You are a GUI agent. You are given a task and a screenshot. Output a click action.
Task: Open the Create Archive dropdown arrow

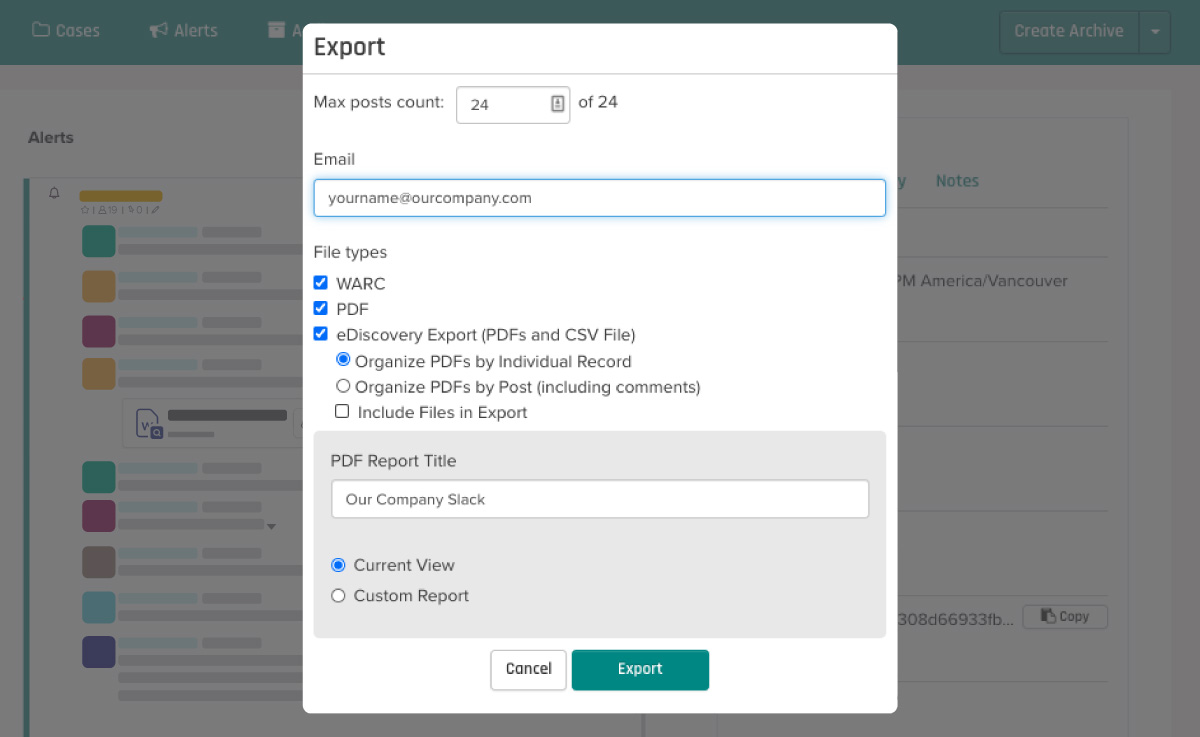(x=1155, y=32)
